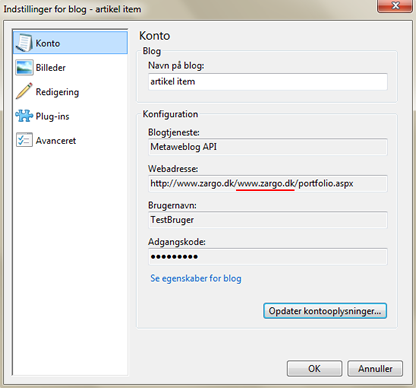The image size is (416, 388).
Task: Click the Adgangskode password field
Action: 268,257
